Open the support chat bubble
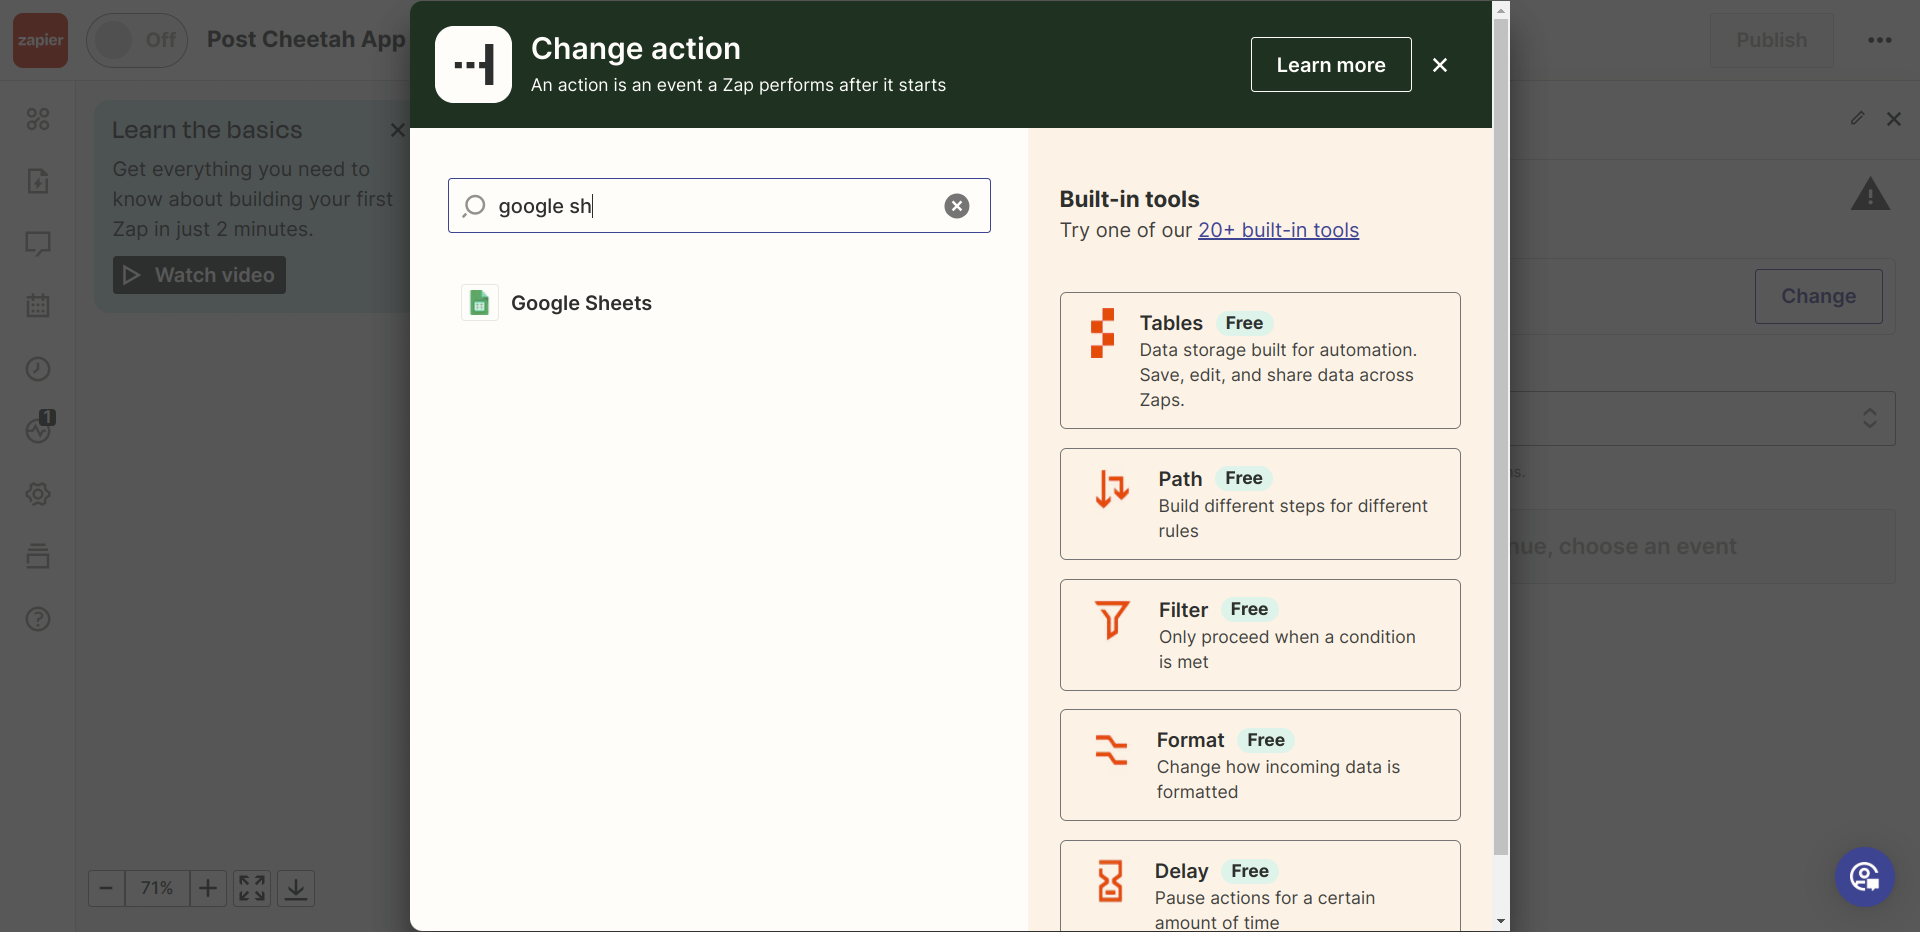Viewport: 1920px width, 932px height. (x=1865, y=878)
